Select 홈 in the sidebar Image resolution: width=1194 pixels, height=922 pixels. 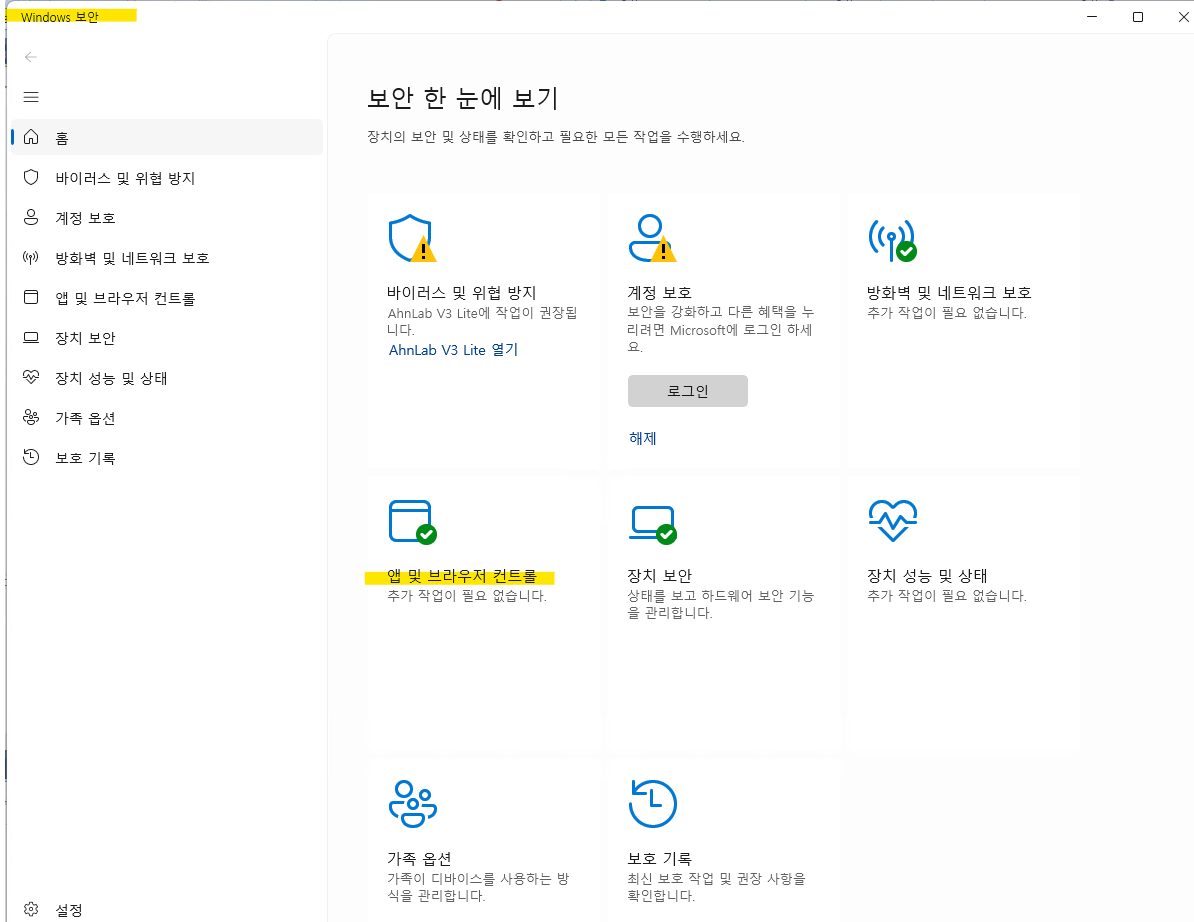62,138
